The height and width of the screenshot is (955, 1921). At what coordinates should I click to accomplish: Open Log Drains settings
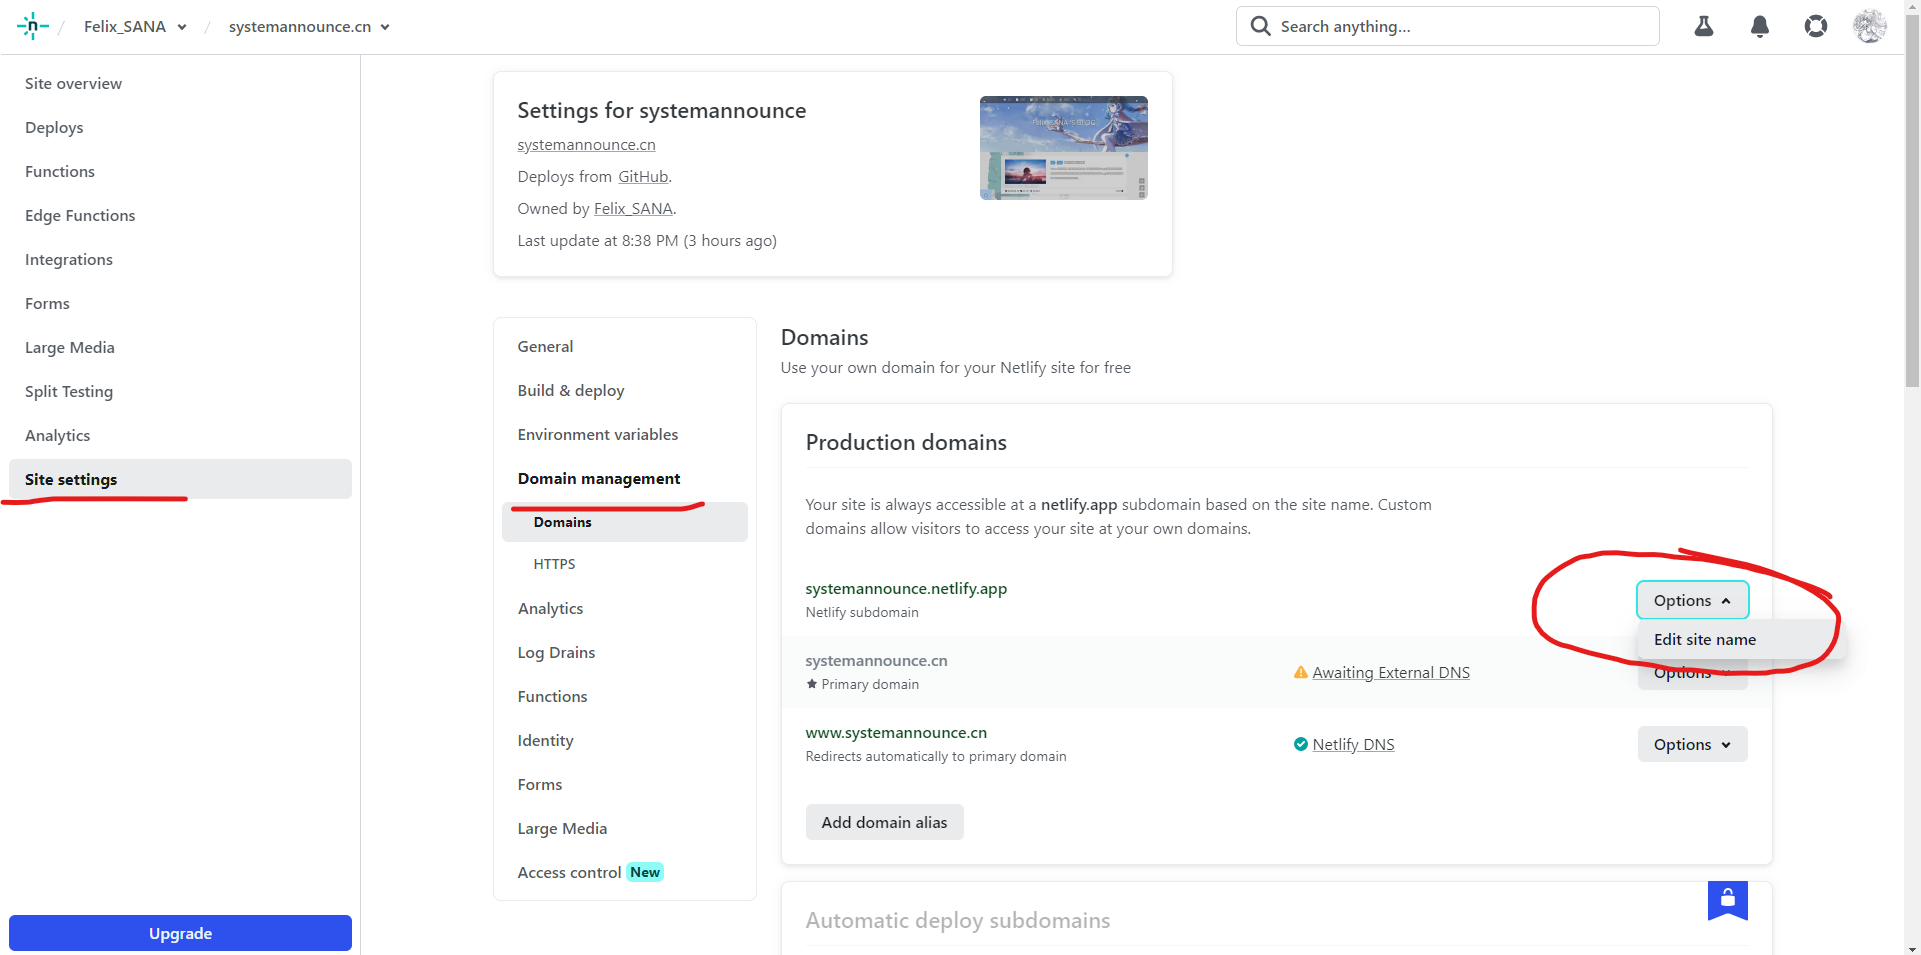556,652
